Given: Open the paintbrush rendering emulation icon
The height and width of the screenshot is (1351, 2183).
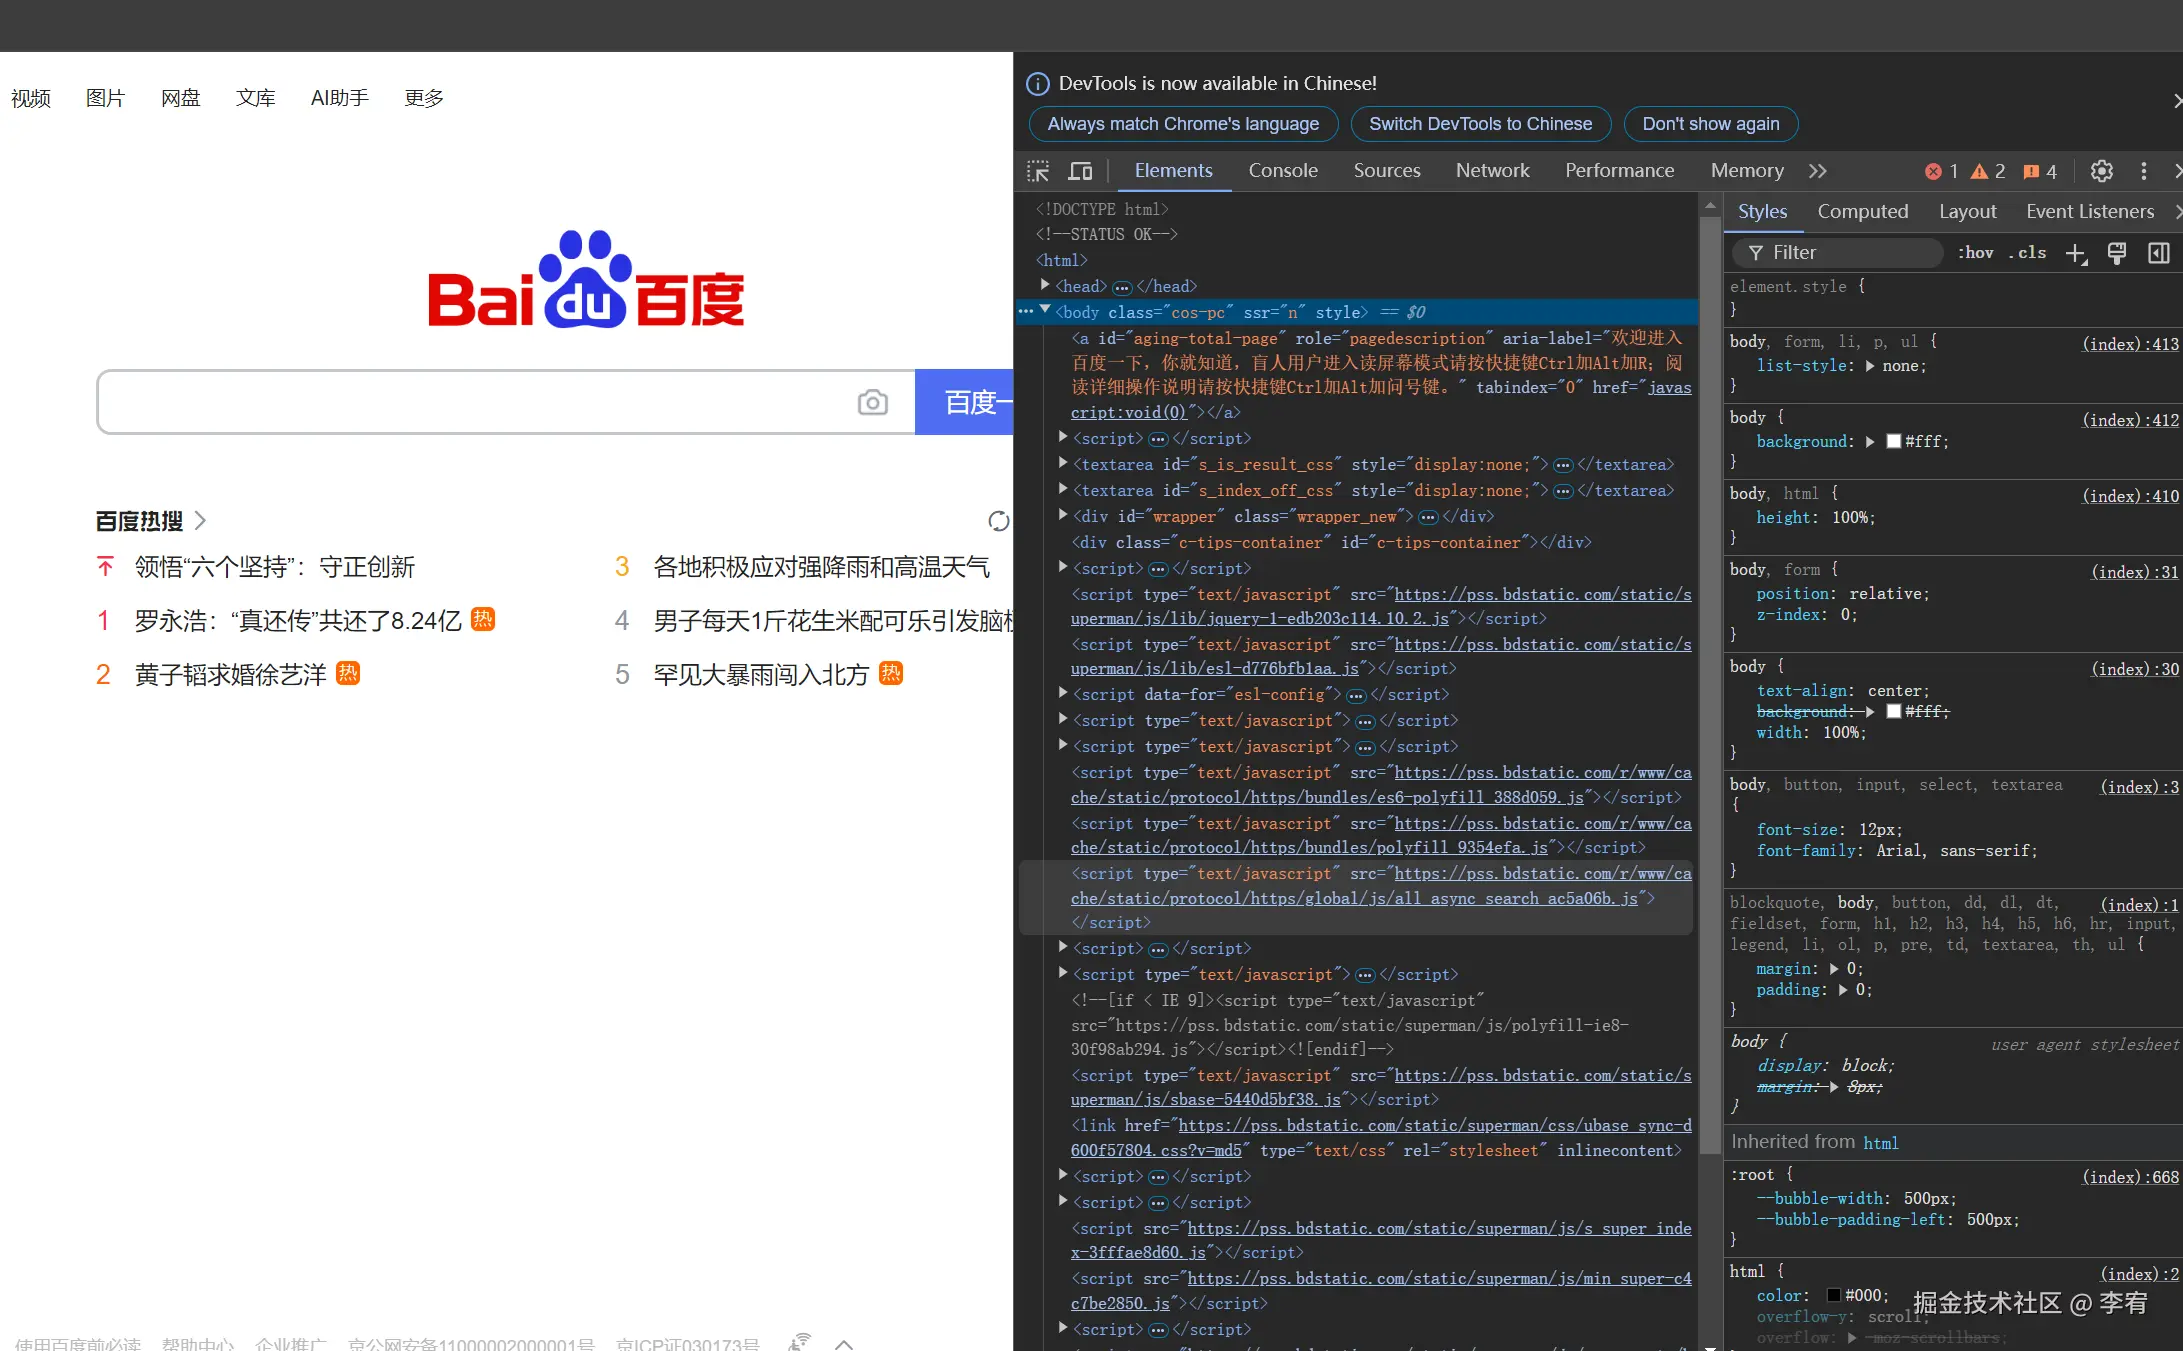Looking at the screenshot, I should coord(2117,253).
